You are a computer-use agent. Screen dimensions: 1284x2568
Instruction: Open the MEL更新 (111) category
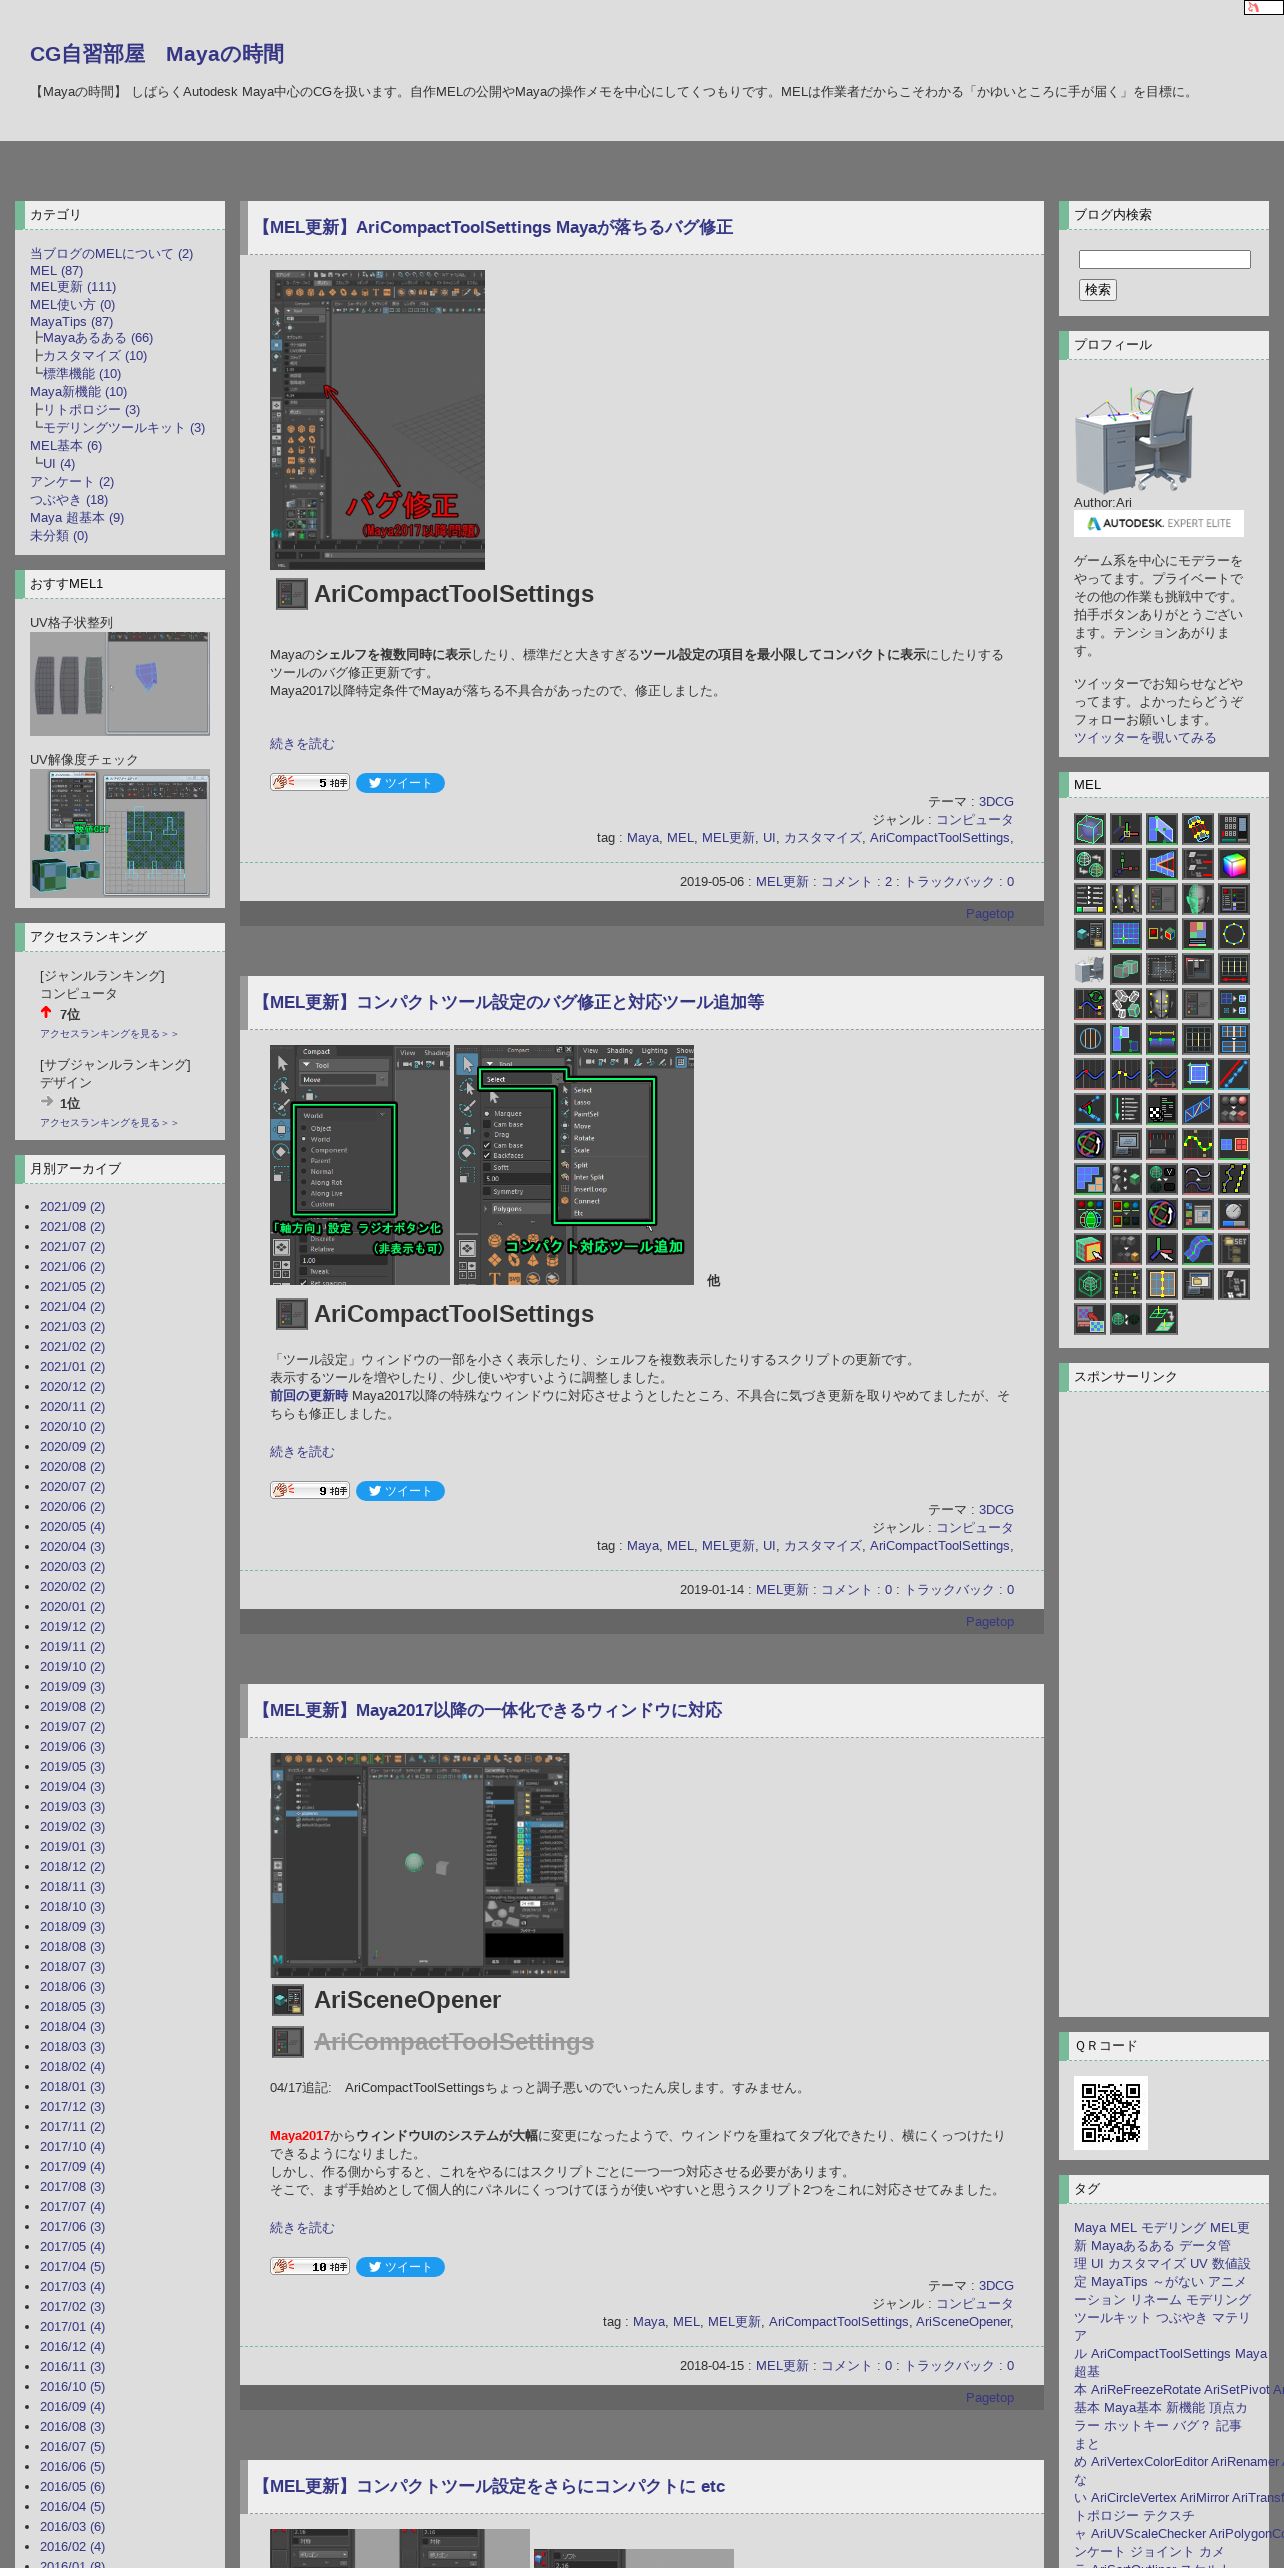(73, 286)
